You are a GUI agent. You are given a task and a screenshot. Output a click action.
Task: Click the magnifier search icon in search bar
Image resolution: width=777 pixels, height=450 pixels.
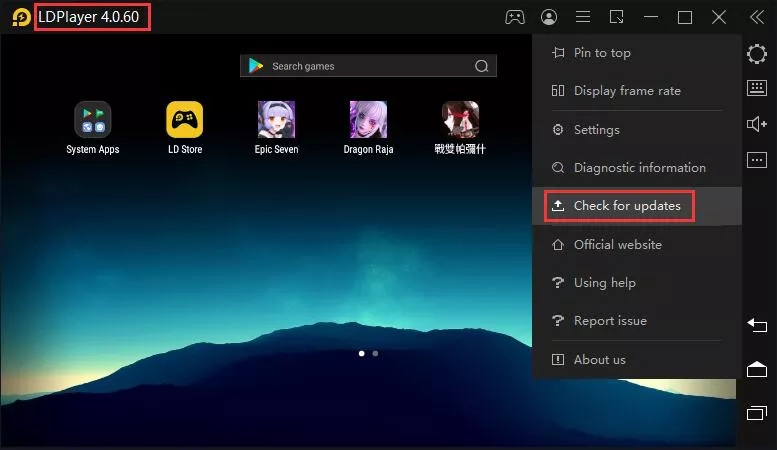pyautogui.click(x=481, y=66)
